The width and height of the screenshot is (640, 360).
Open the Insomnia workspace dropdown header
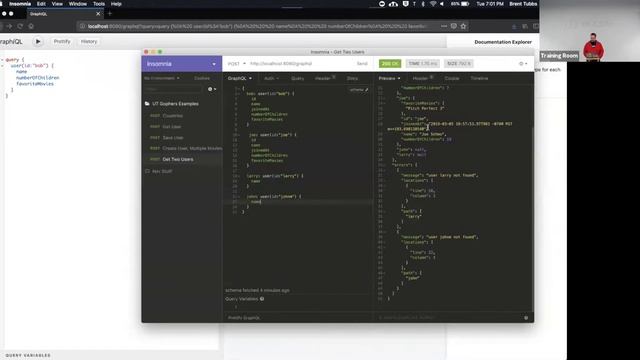pyautogui.click(x=182, y=64)
